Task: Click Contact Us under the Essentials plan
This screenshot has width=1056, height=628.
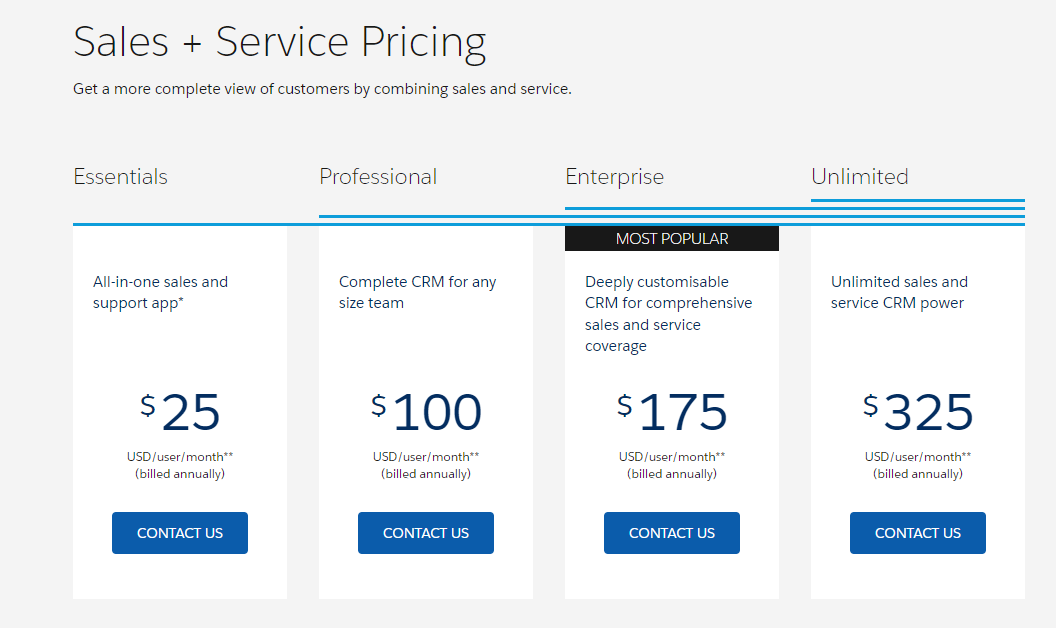Action: pyautogui.click(x=180, y=533)
